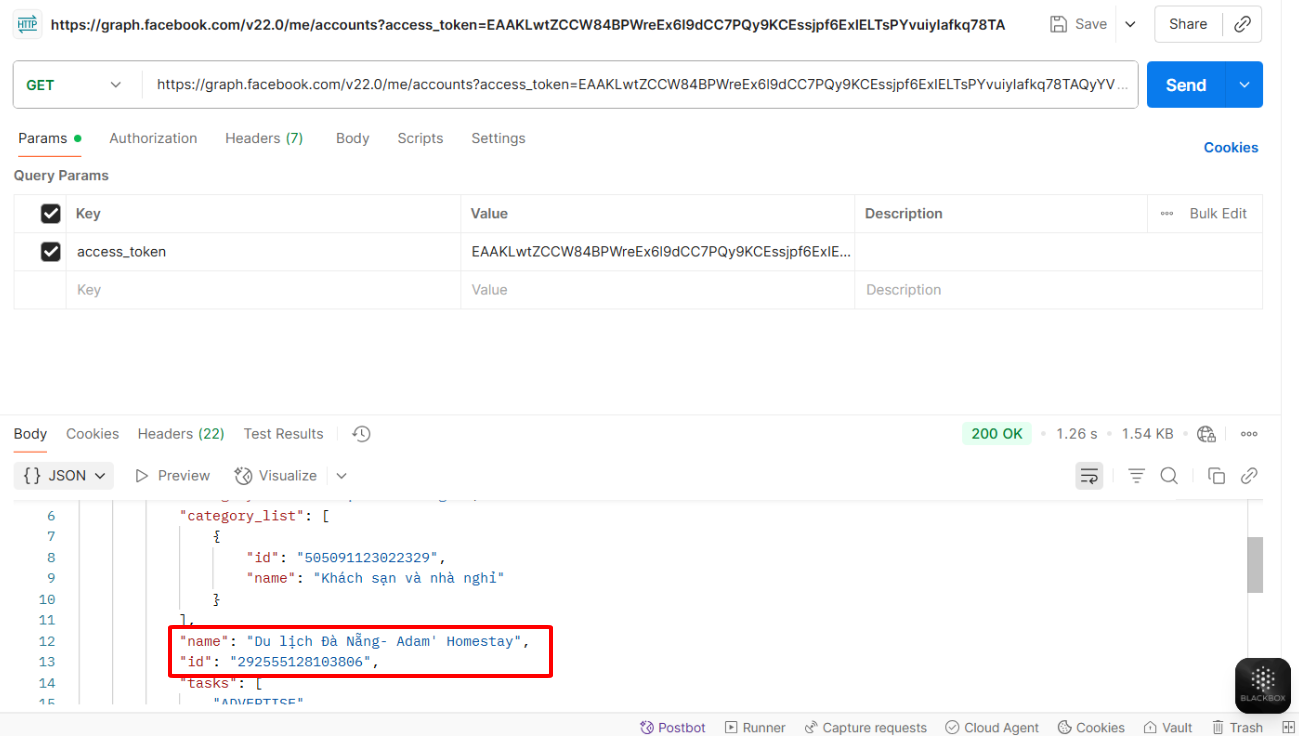Click the empty Description placeholder field
The image size is (1299, 736).
[1058, 290]
